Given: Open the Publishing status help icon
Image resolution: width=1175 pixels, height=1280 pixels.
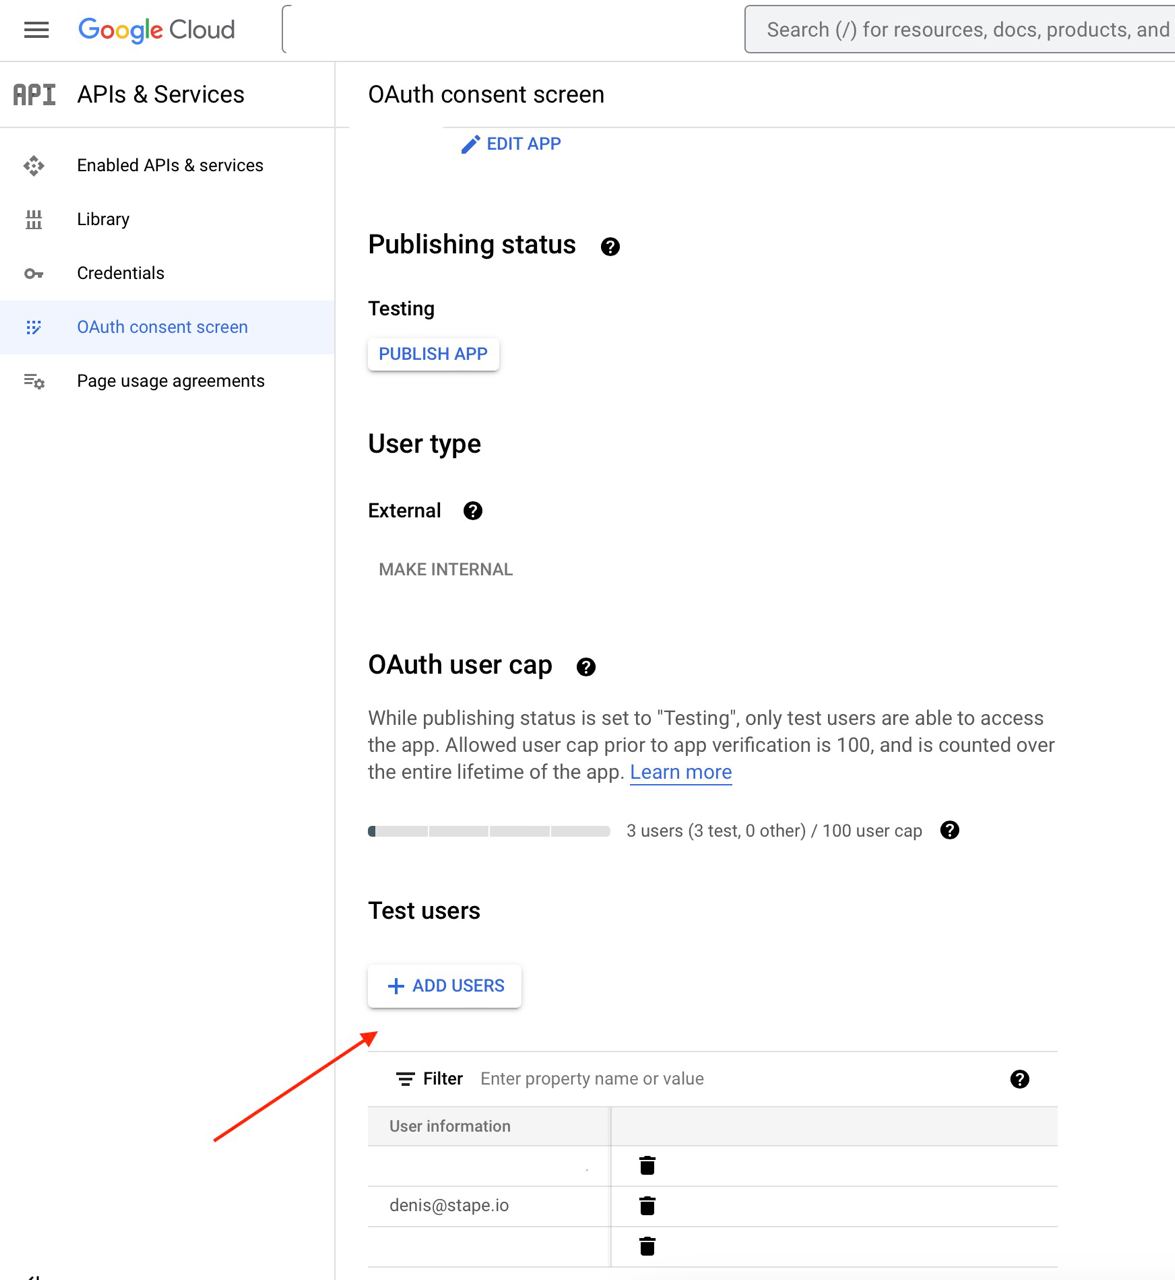Looking at the screenshot, I should (610, 246).
